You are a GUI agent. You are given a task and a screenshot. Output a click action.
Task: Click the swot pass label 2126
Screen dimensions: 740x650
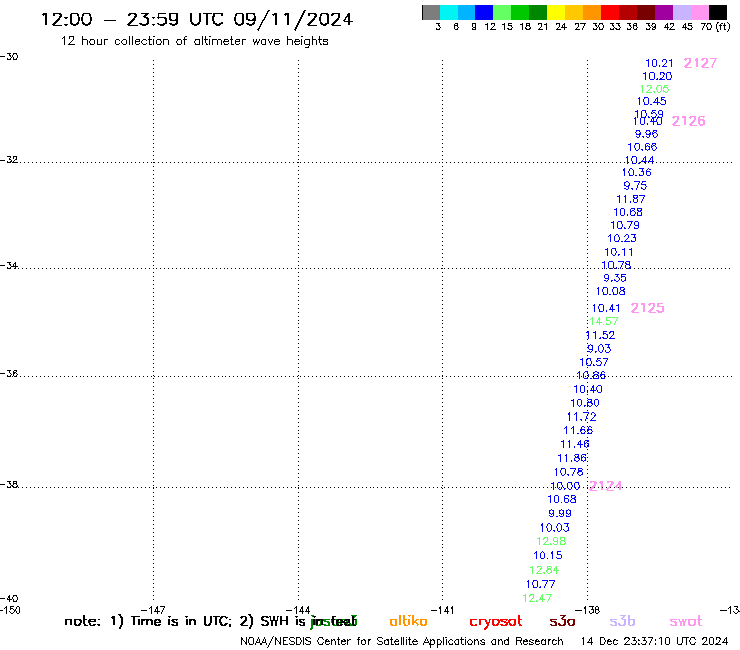(x=688, y=121)
